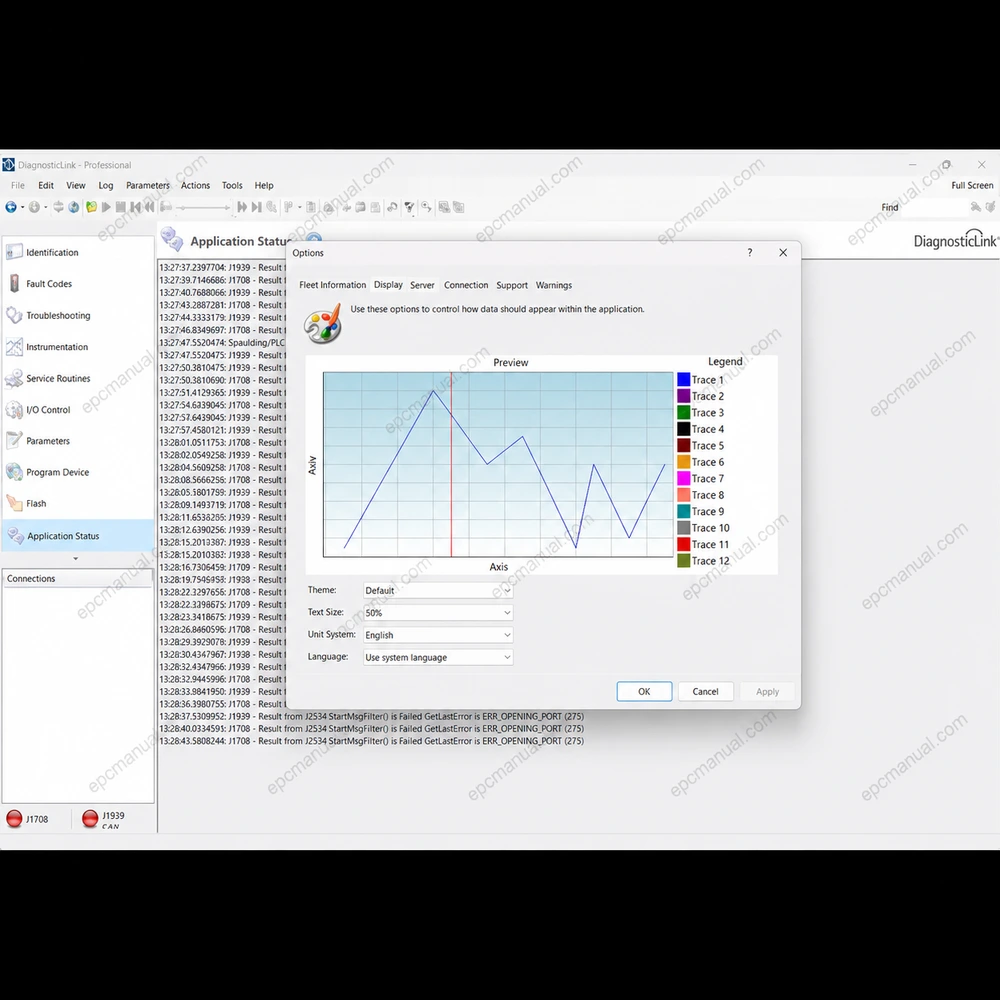Click the filter funnel toolbar icon

409,207
